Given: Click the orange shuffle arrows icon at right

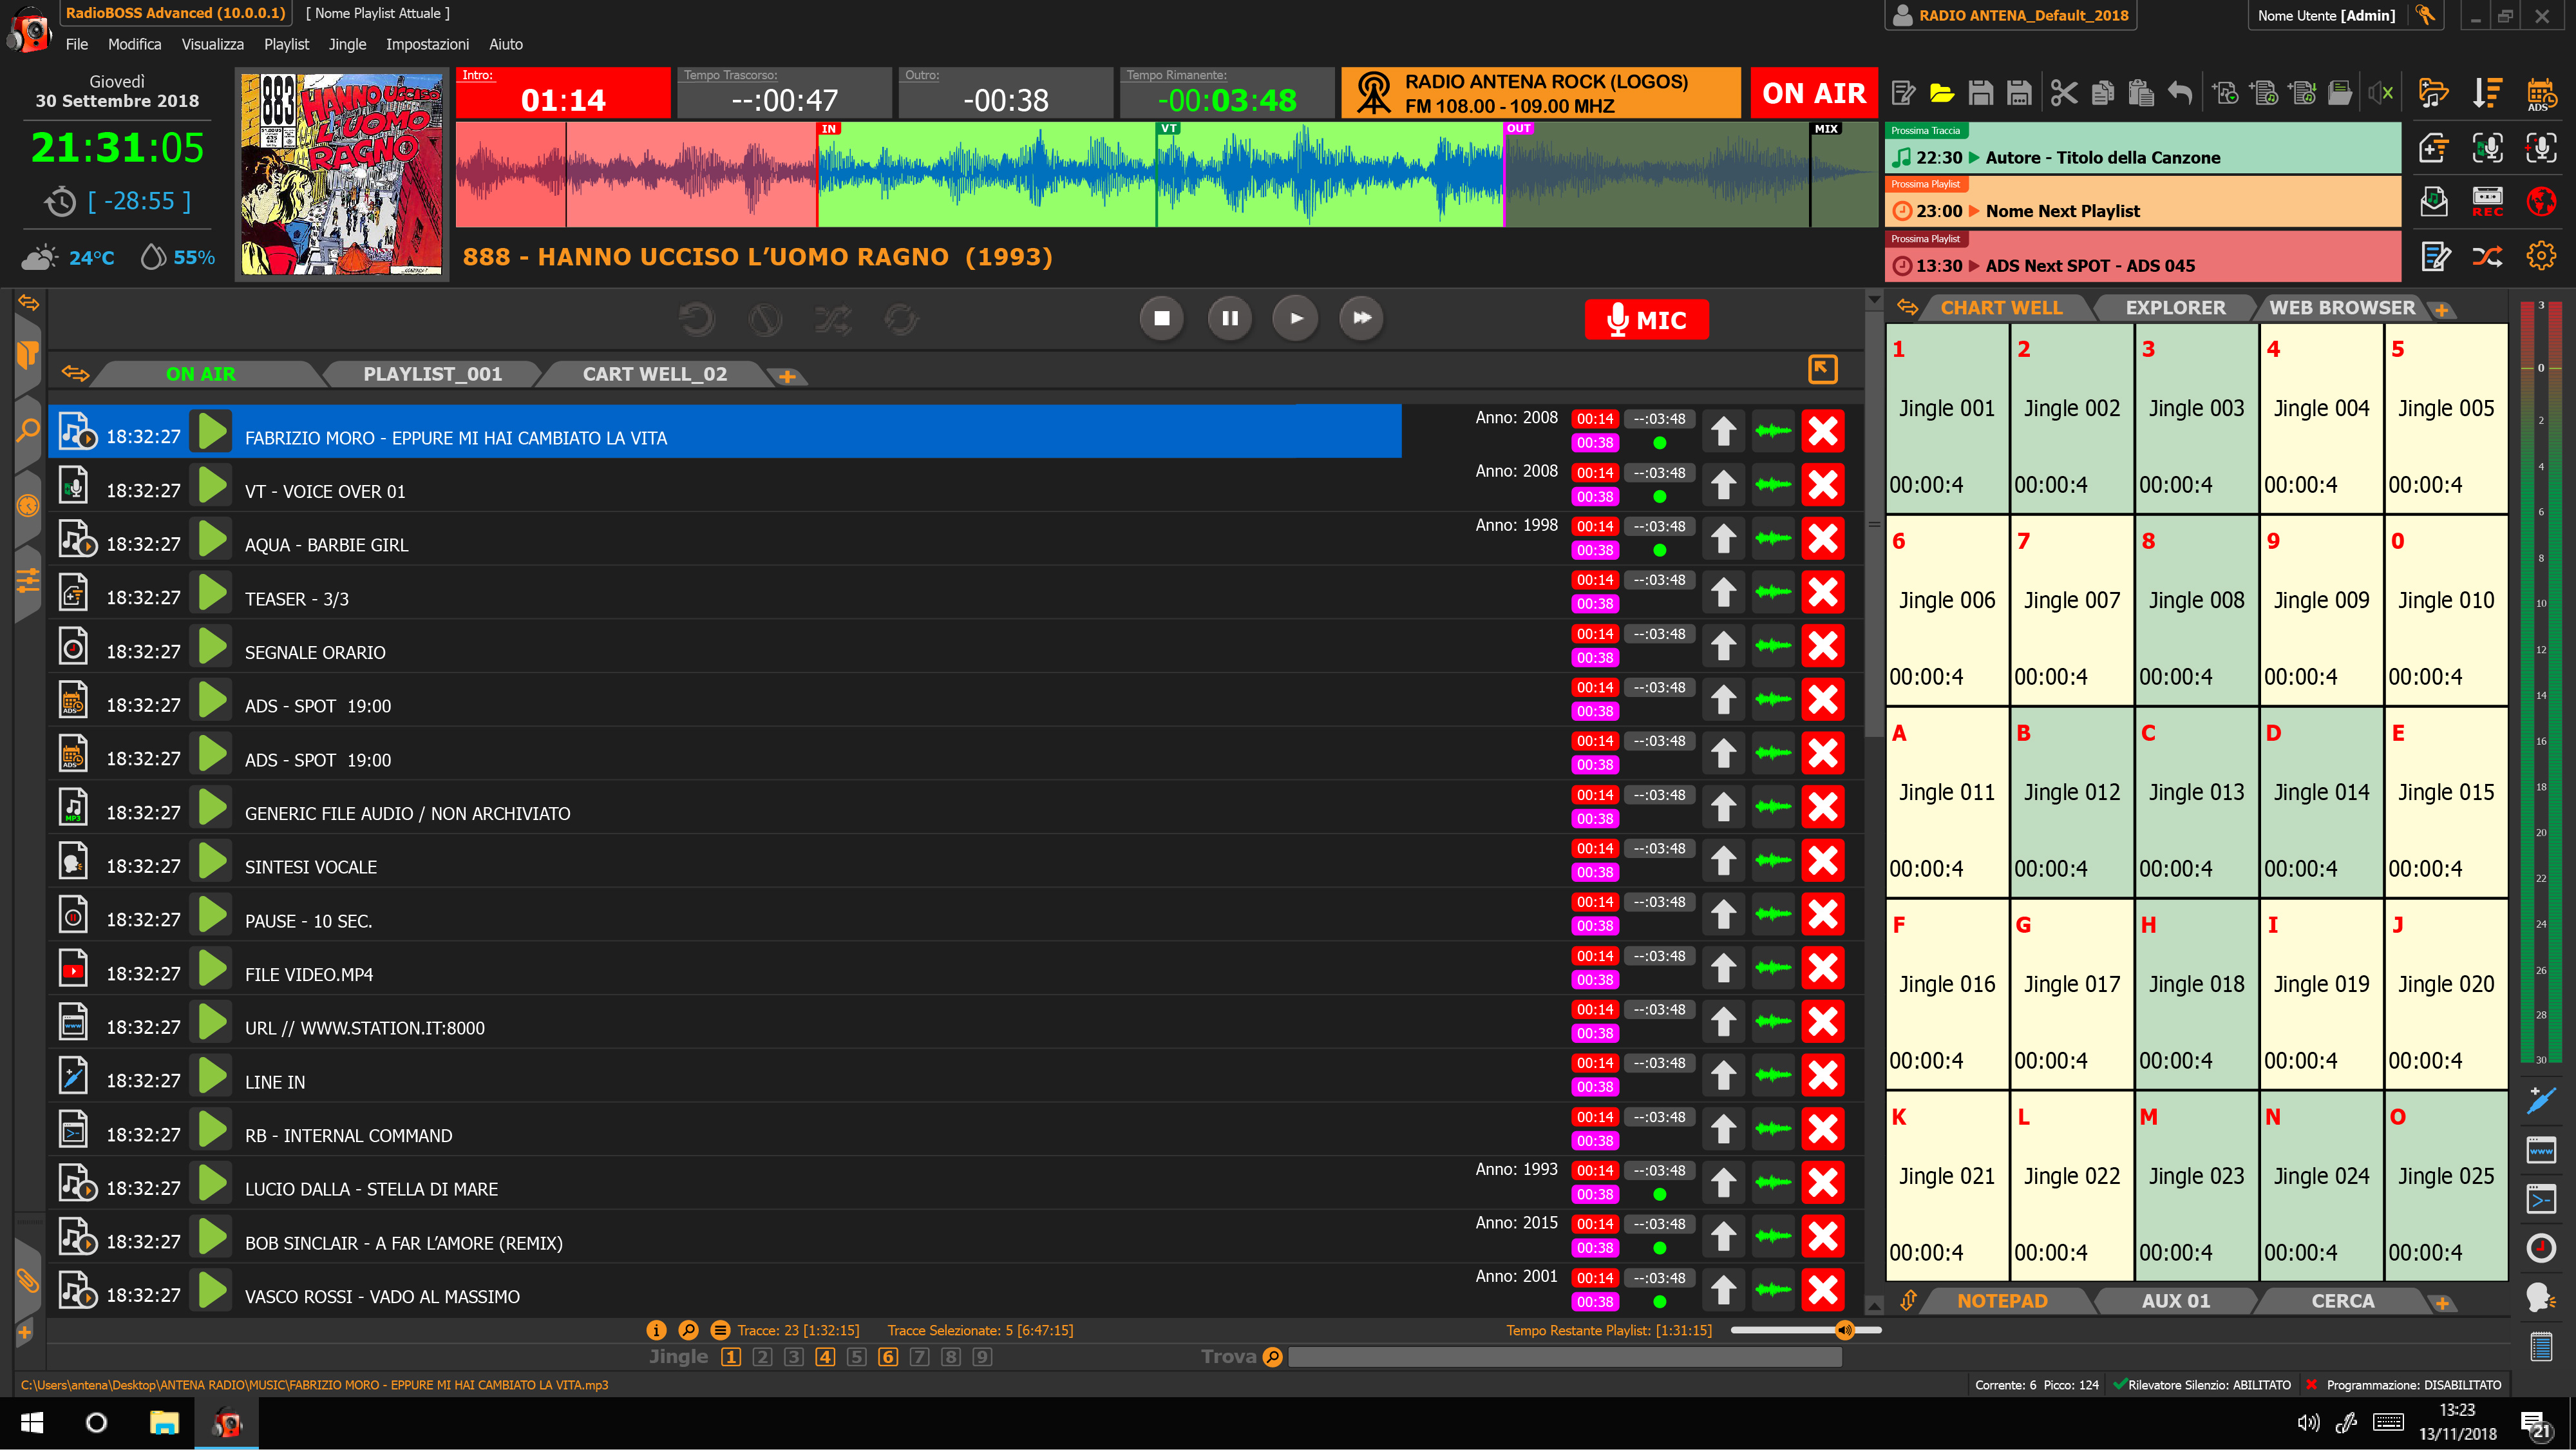Looking at the screenshot, I should [x=2487, y=256].
